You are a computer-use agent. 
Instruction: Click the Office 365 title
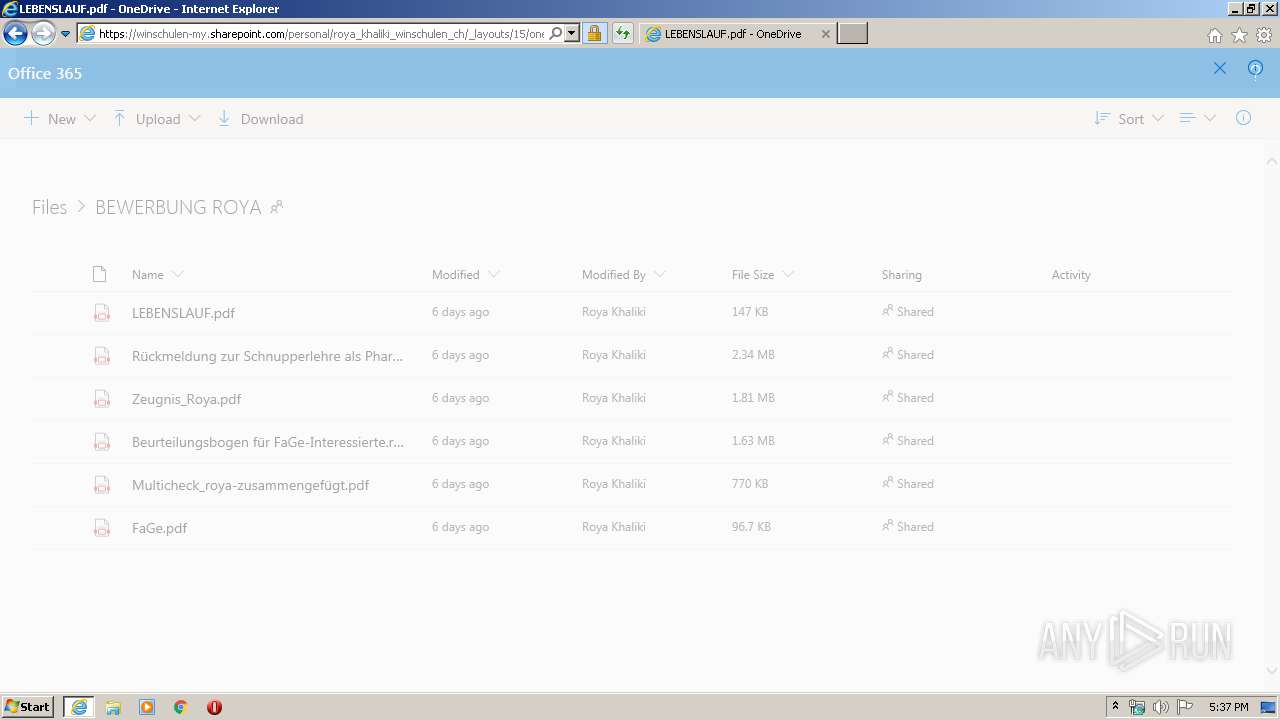45,73
